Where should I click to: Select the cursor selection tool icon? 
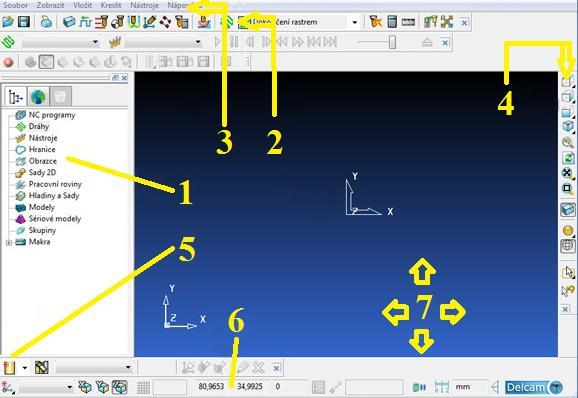pyautogui.click(x=568, y=272)
